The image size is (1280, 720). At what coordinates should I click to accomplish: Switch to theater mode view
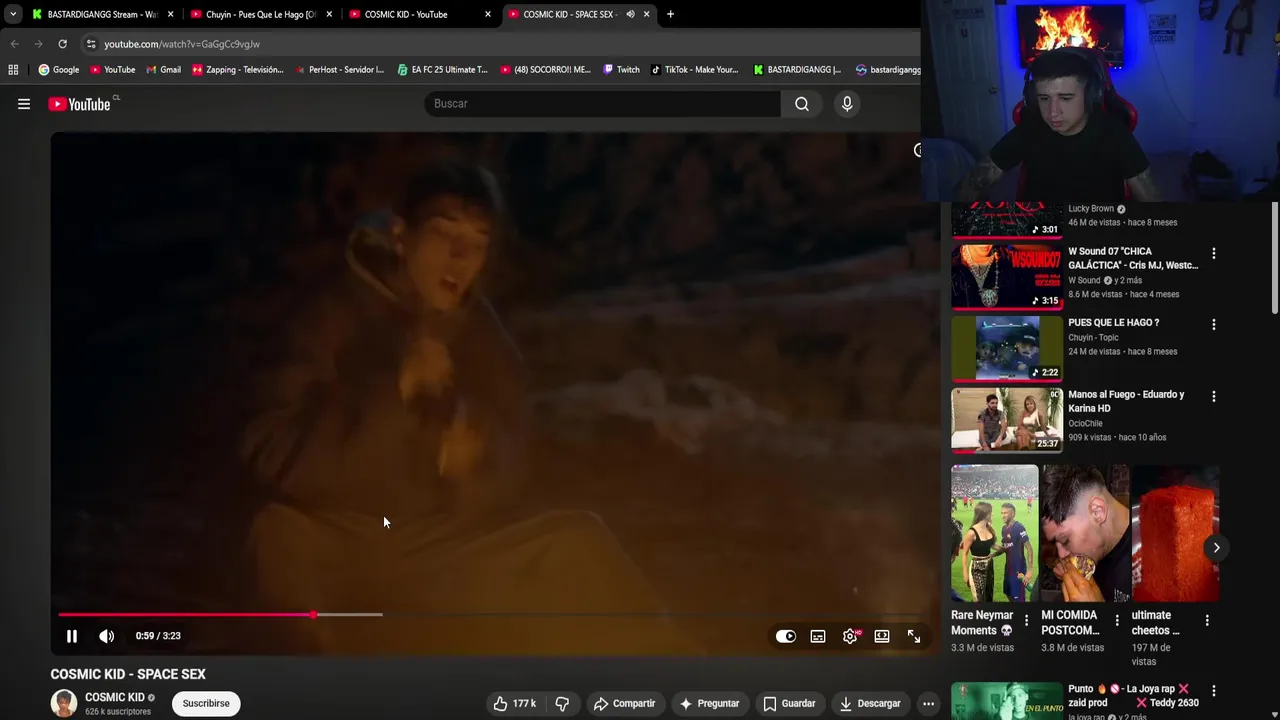tap(882, 636)
